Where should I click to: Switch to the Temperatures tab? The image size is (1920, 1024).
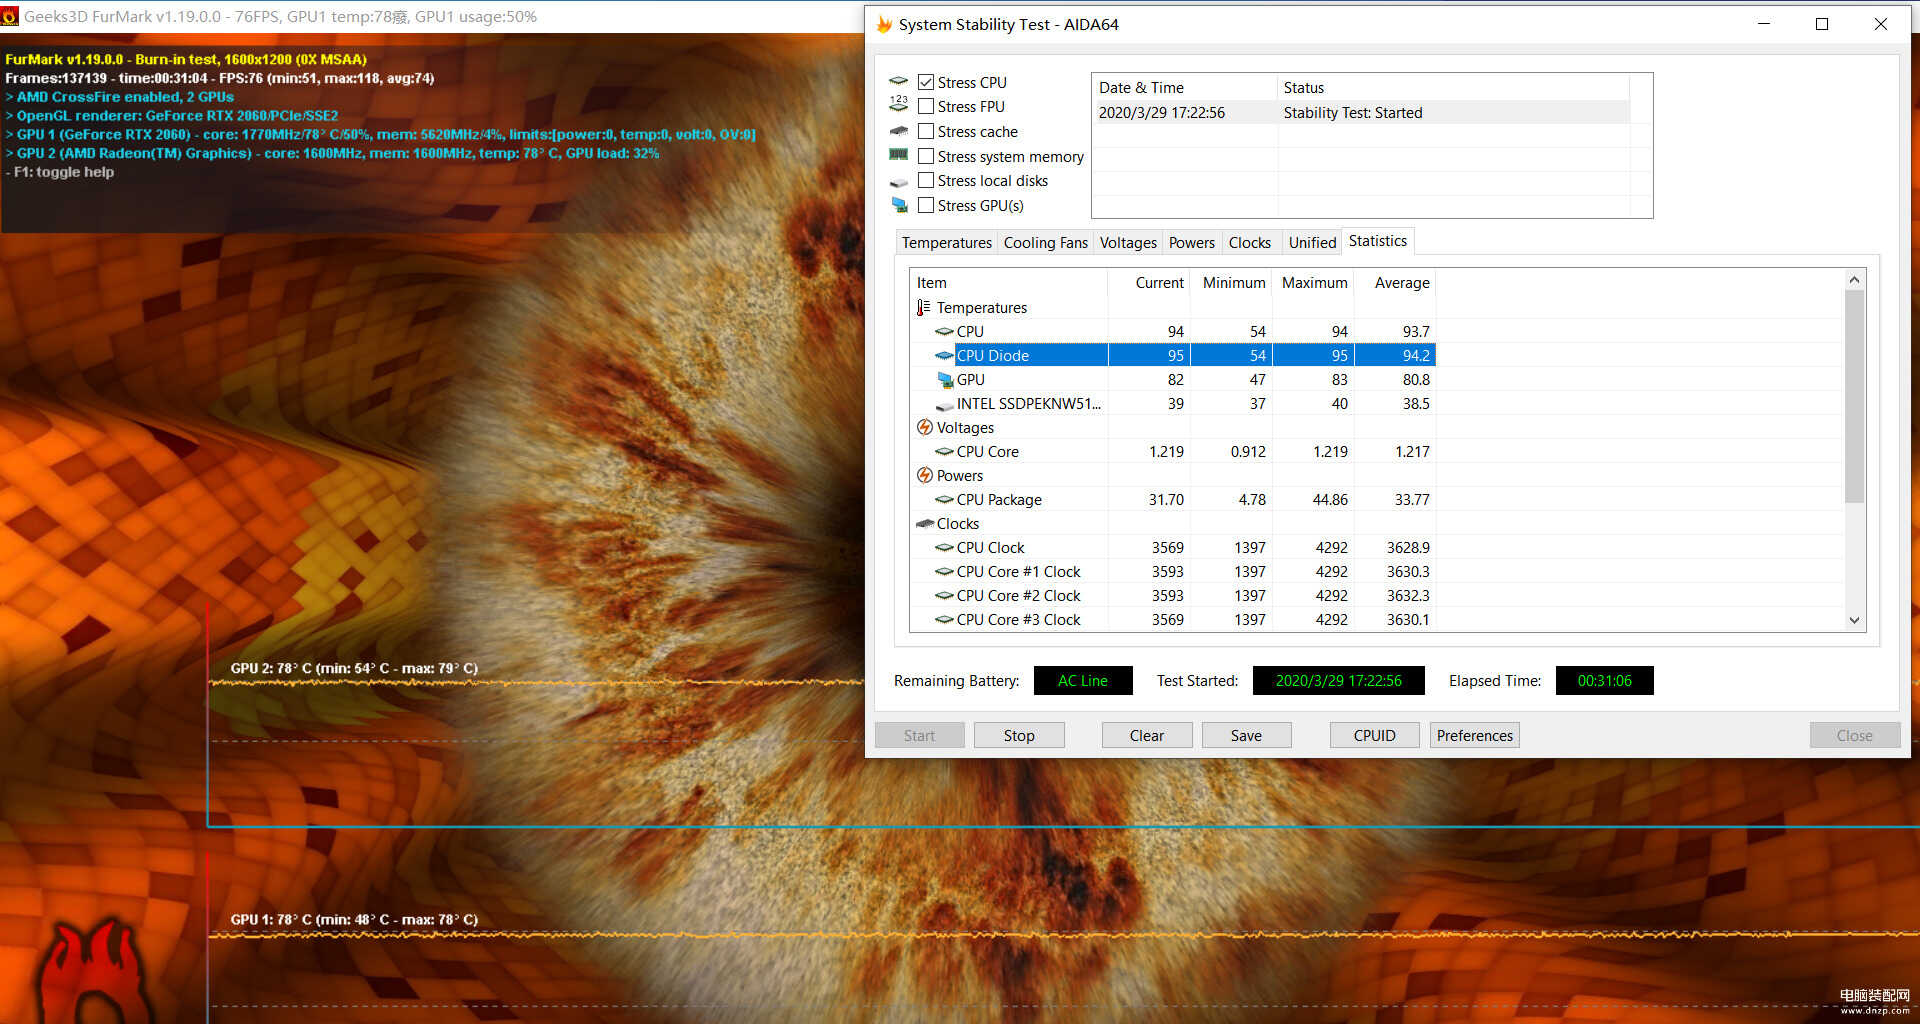(946, 243)
